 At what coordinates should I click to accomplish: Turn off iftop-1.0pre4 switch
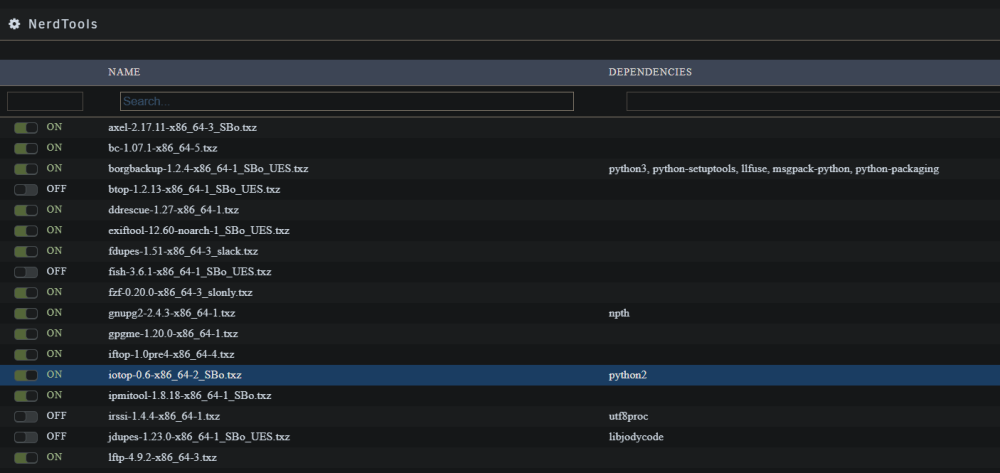point(26,354)
